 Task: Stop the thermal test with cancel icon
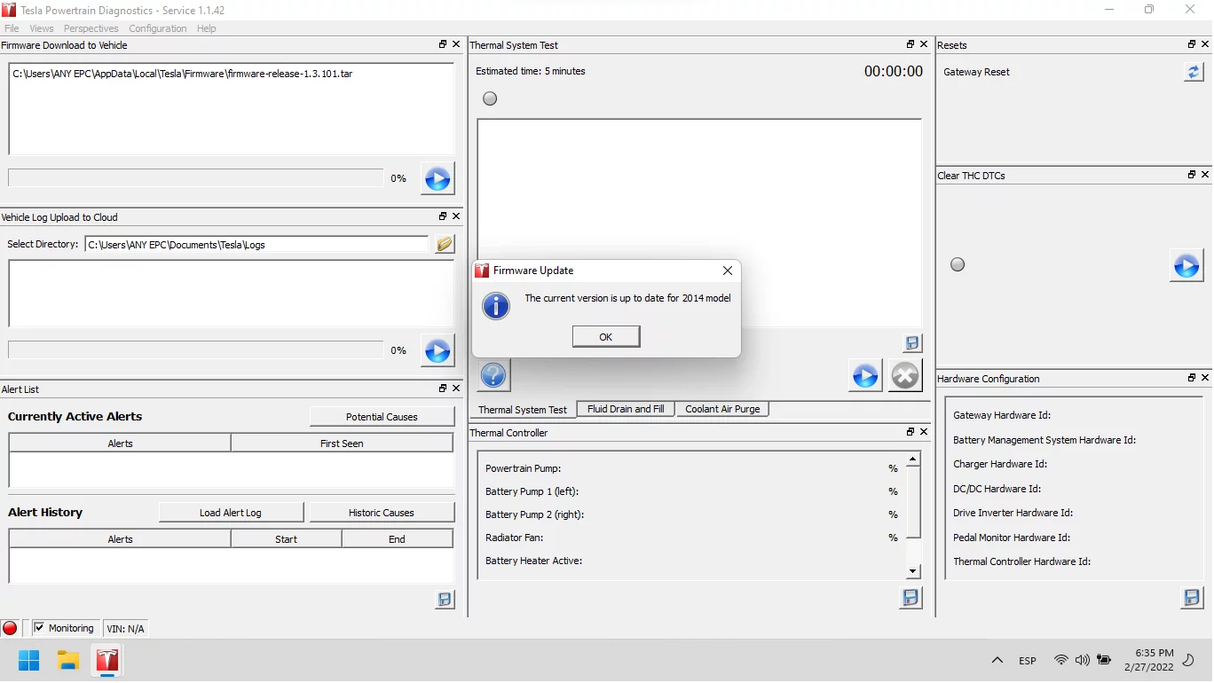click(905, 376)
